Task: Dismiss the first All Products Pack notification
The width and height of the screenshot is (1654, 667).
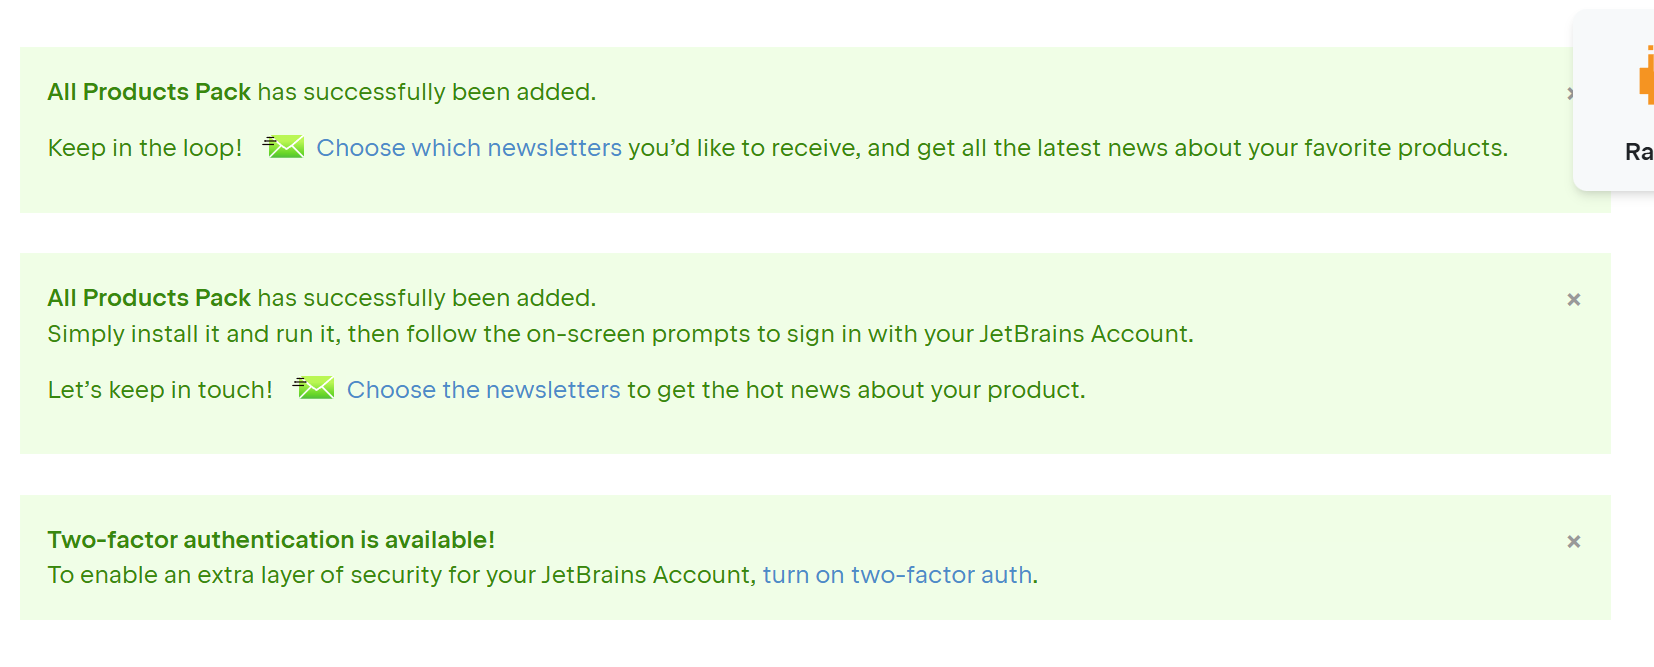Action: point(1570,94)
